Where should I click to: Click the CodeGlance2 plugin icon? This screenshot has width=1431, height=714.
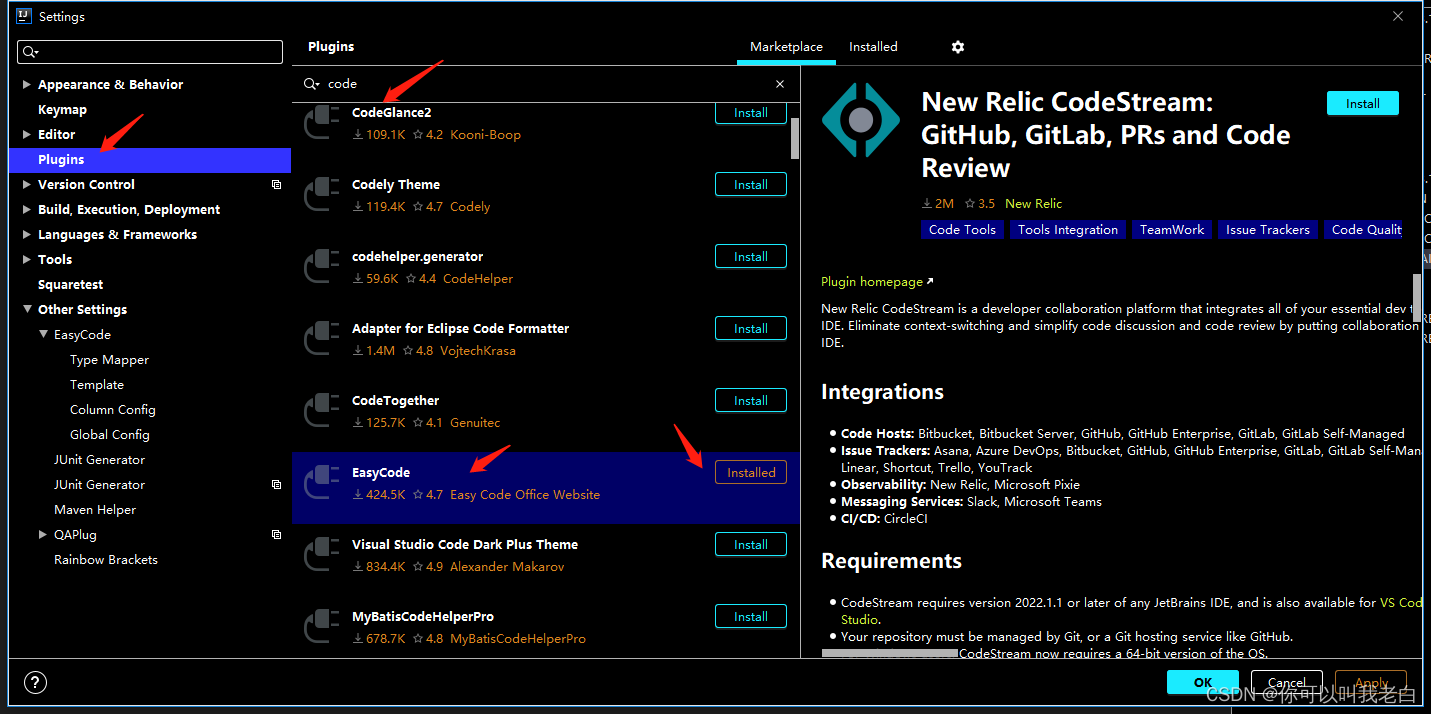(x=322, y=123)
